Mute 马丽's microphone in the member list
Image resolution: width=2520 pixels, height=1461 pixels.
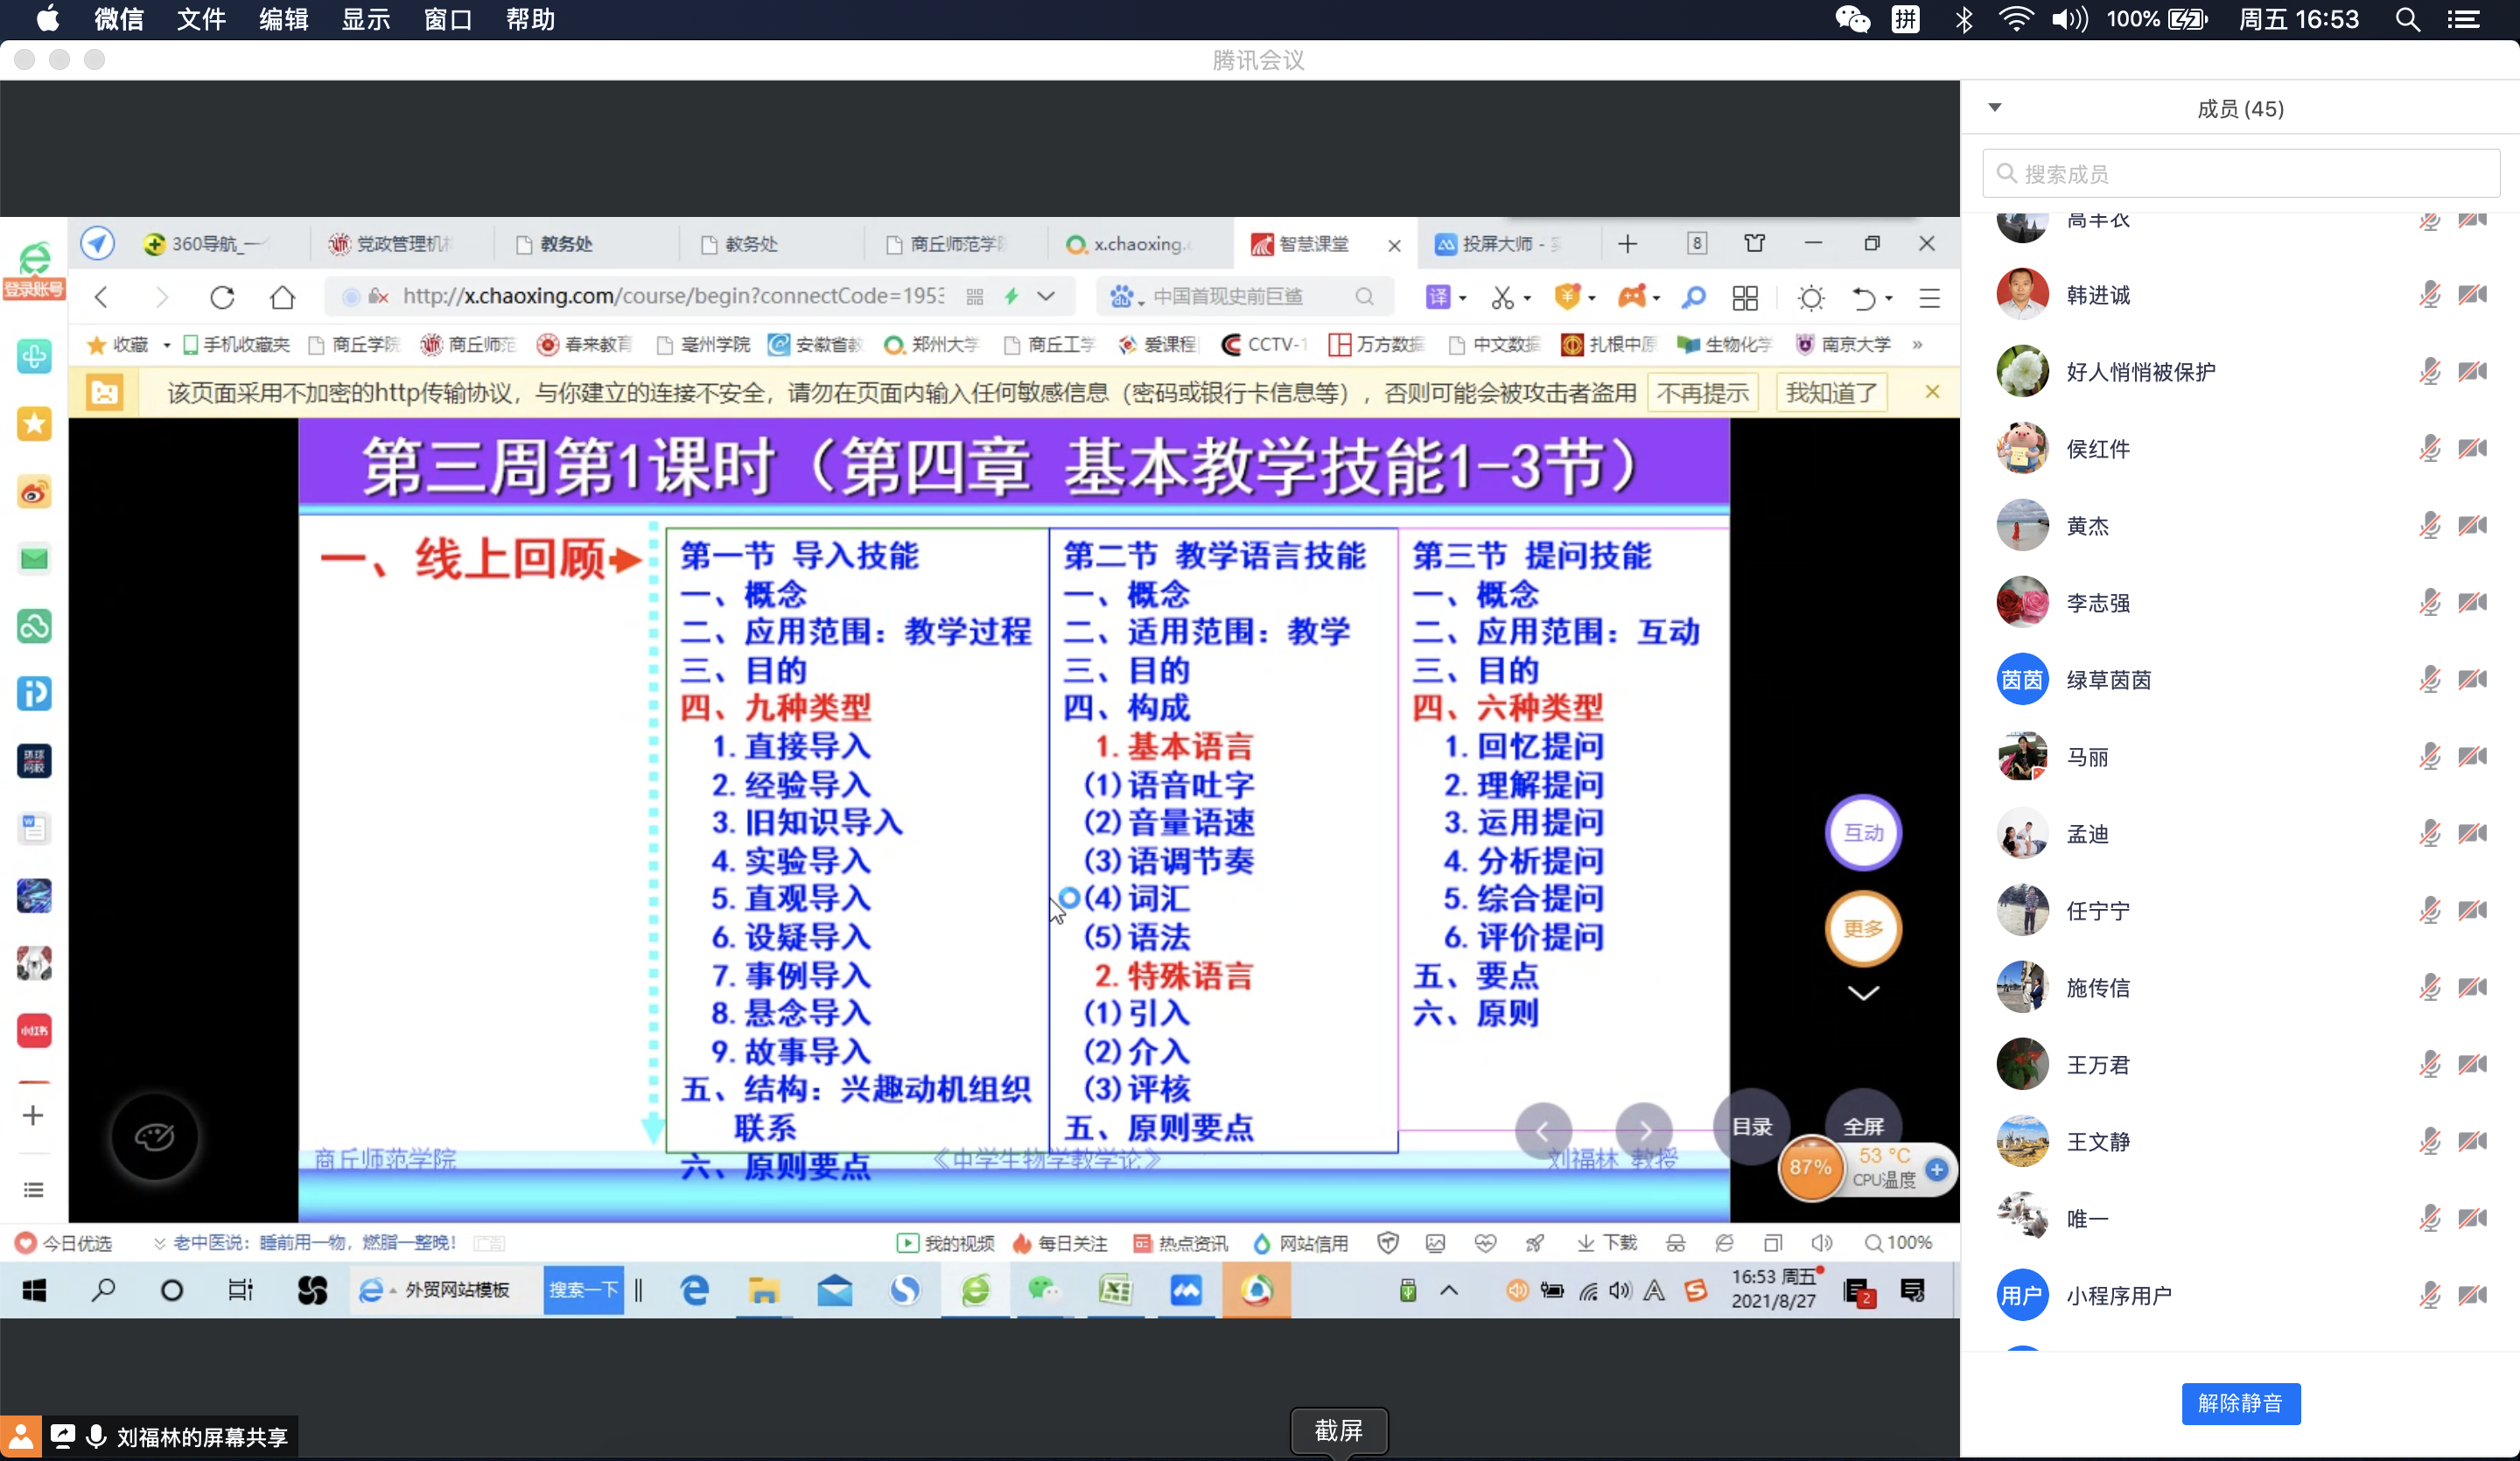2430,757
